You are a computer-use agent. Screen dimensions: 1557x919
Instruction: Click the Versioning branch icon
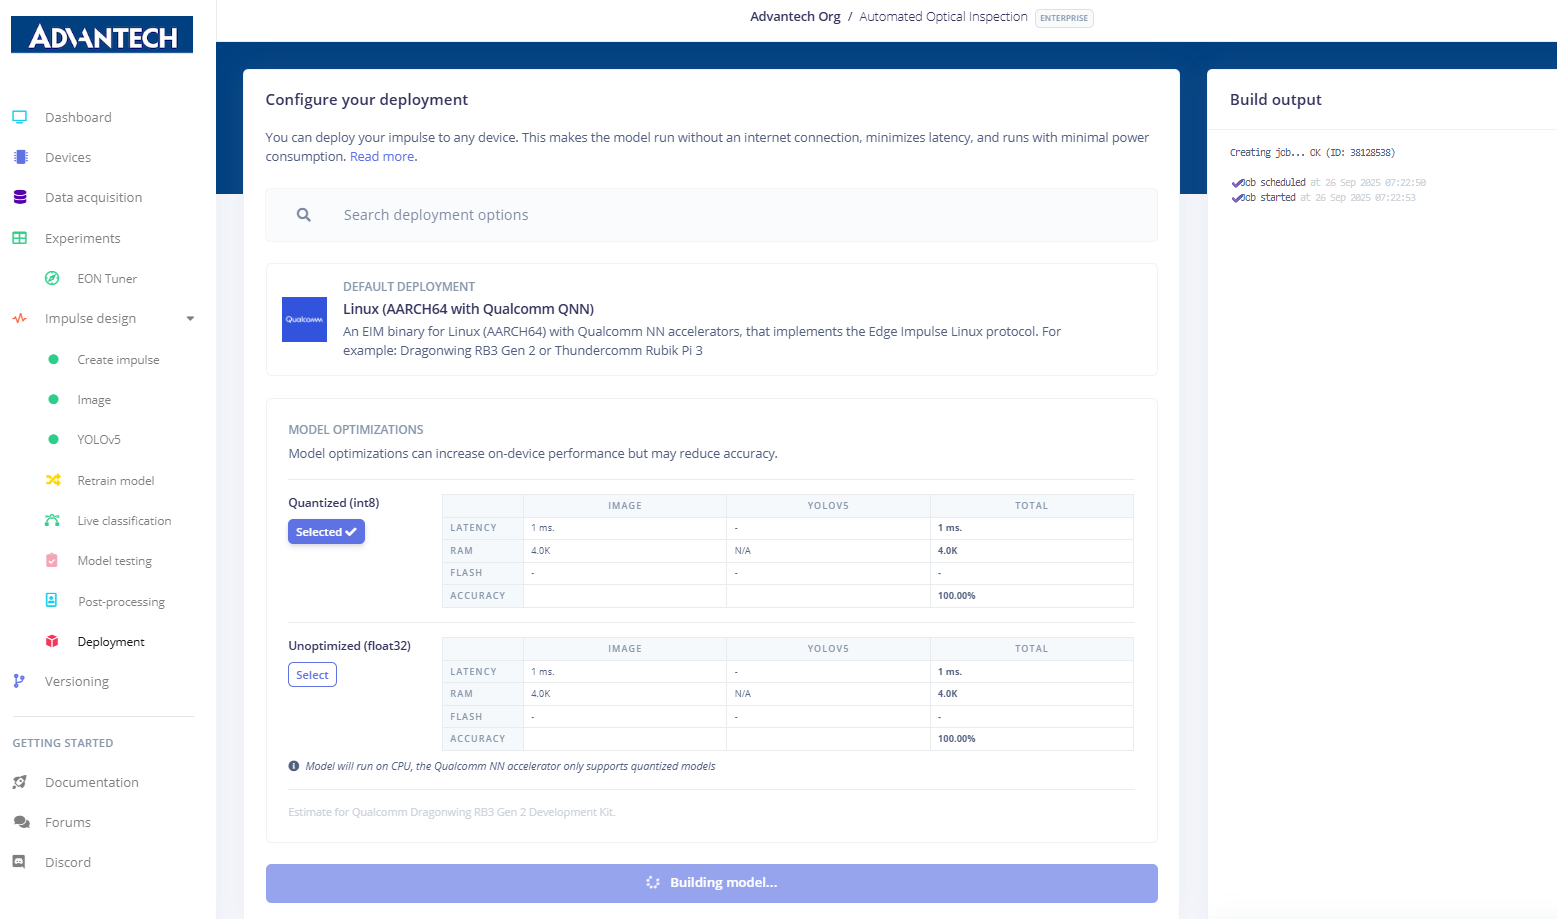(x=19, y=681)
